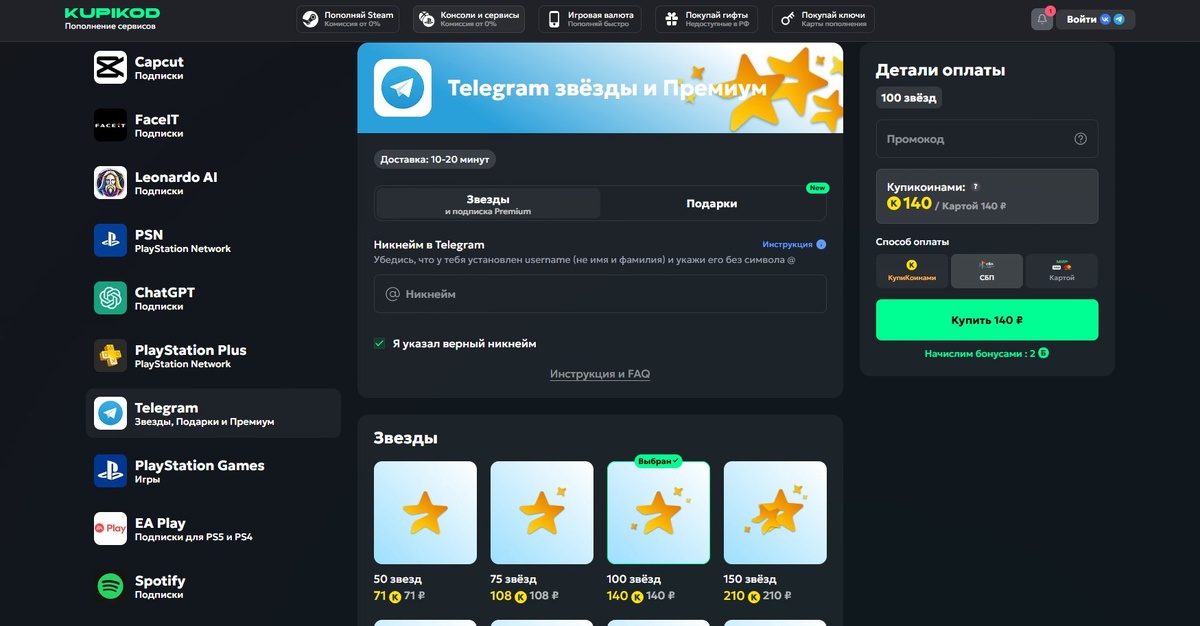
Task: Click the PlayStation Games Игры sidebar label
Action: (x=200, y=472)
